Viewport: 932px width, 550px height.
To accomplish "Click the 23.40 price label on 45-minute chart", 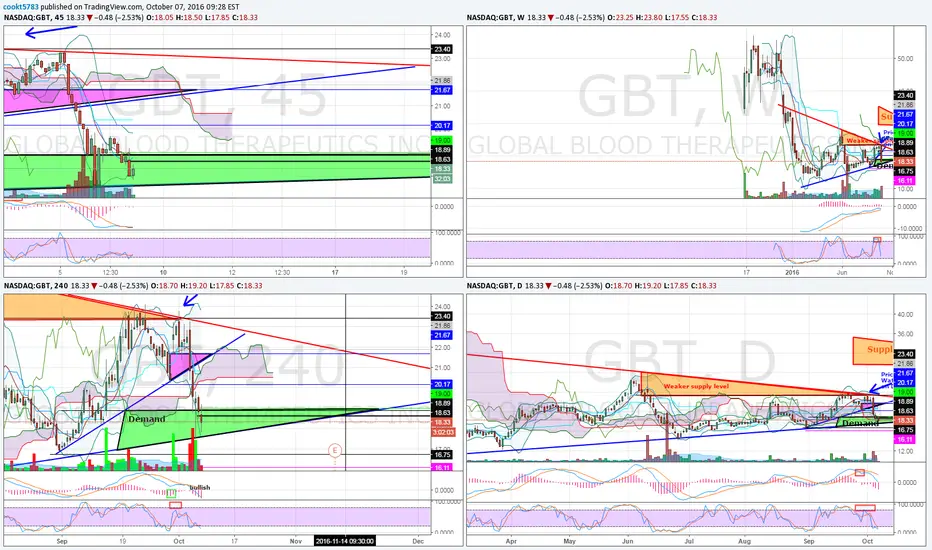I will [x=442, y=49].
